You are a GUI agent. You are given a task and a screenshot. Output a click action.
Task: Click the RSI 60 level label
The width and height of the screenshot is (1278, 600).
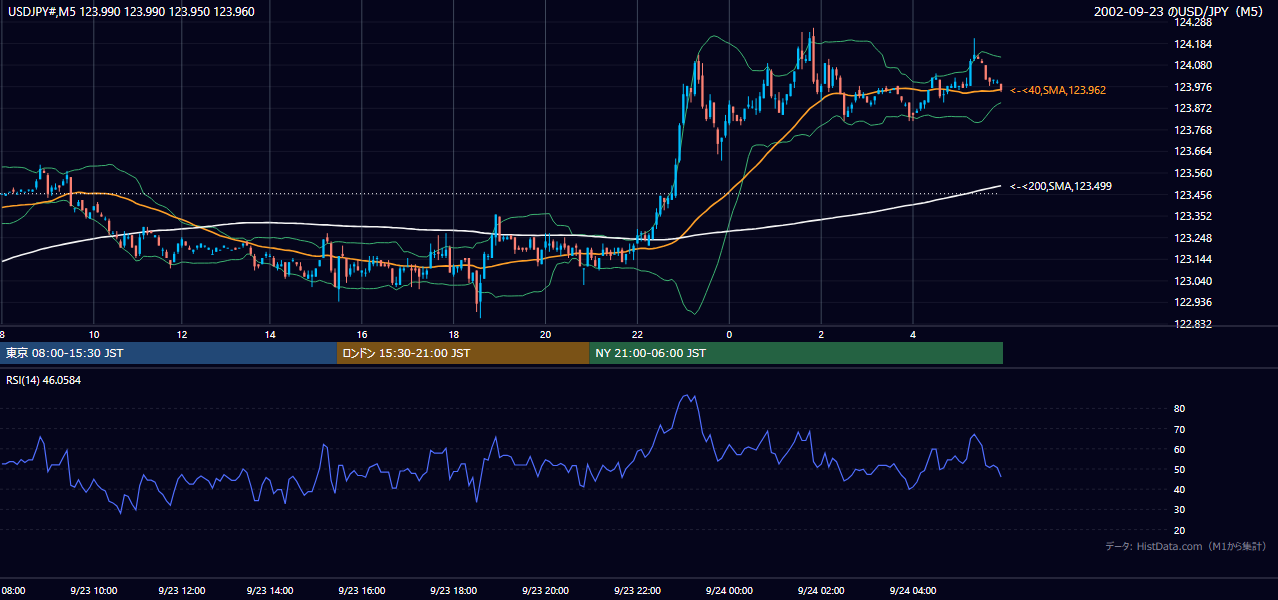pos(1179,449)
